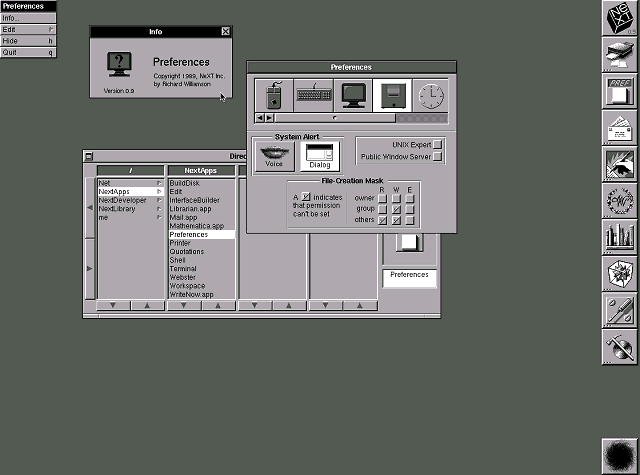
Task: Select Workspace in NextApps list
Action: pyautogui.click(x=201, y=286)
